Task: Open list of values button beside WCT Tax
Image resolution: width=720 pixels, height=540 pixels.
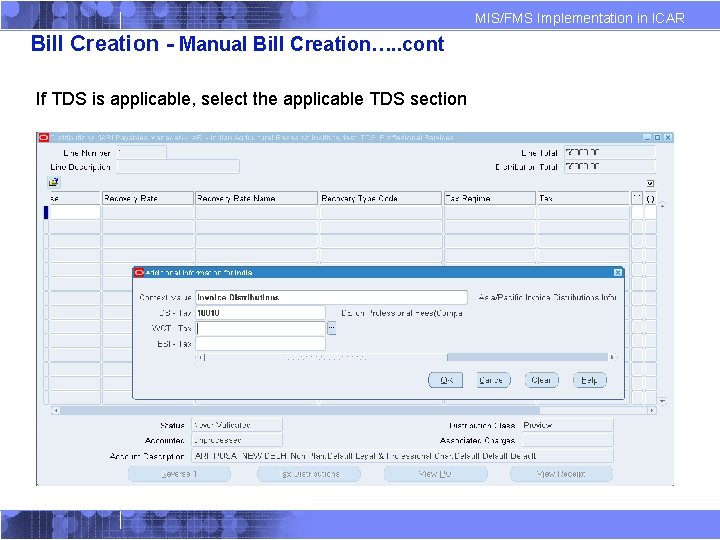Action: coord(332,328)
